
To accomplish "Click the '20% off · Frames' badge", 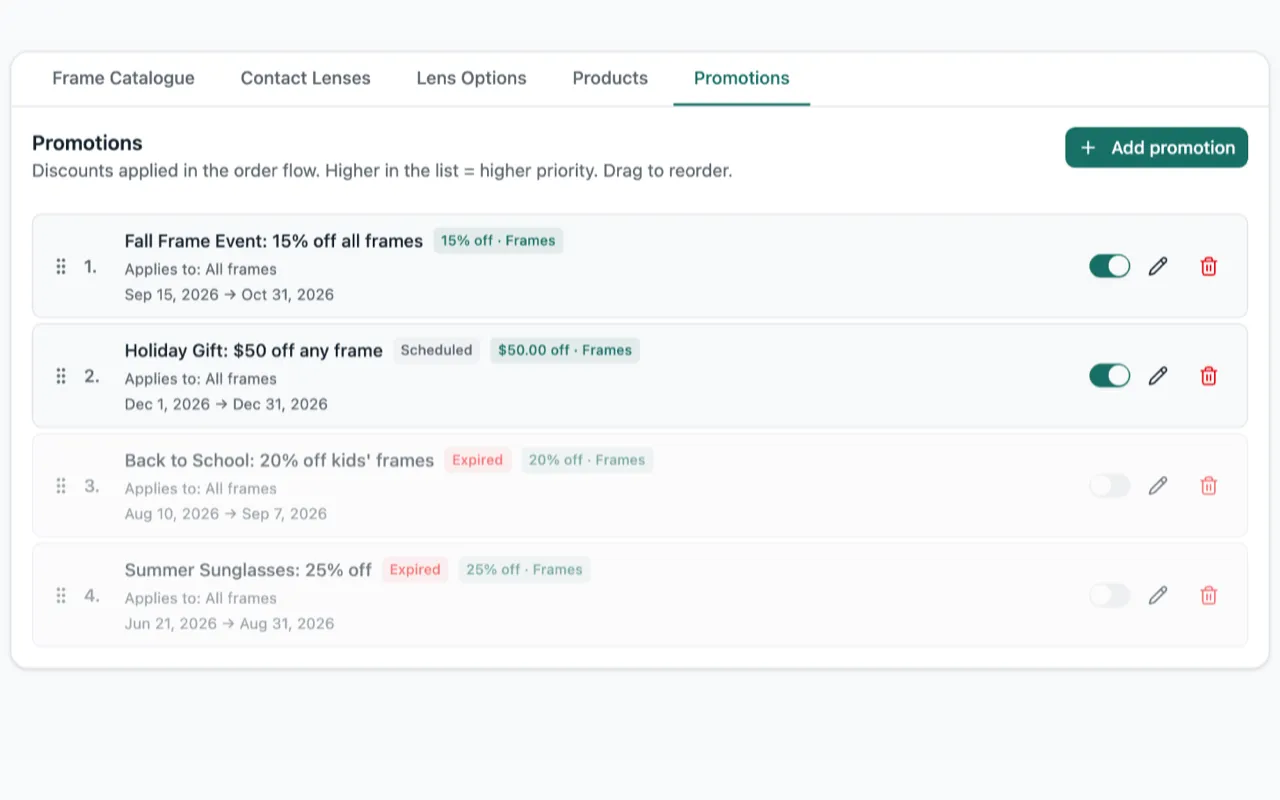I will click(587, 460).
